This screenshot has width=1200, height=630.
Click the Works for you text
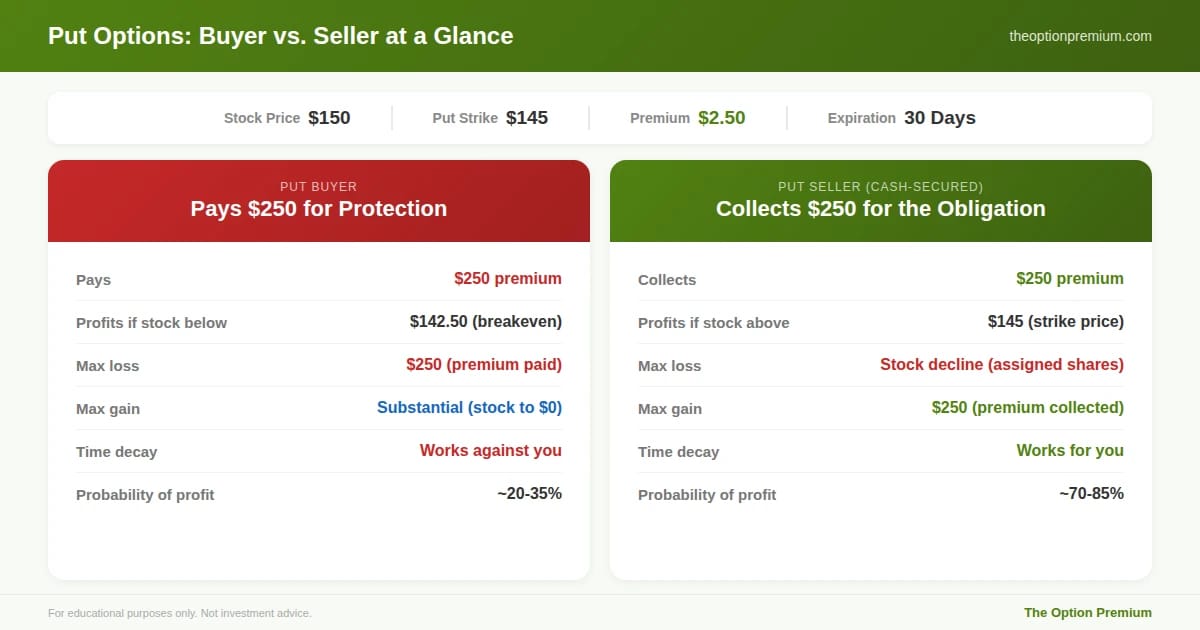click(x=1069, y=451)
